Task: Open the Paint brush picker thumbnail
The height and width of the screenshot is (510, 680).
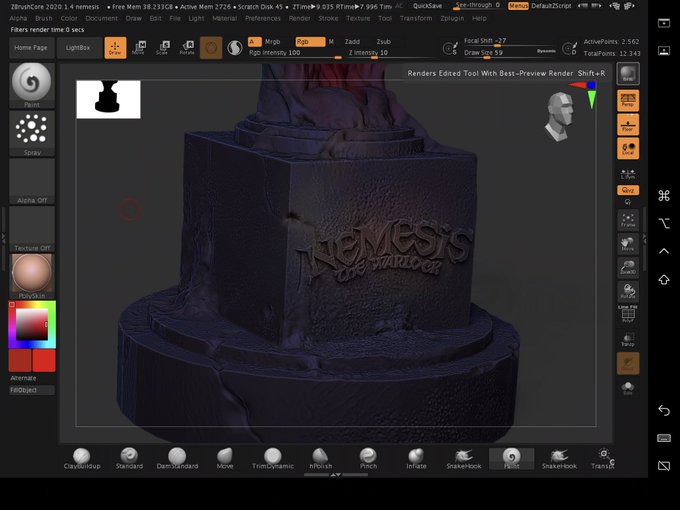Action: click(32, 85)
